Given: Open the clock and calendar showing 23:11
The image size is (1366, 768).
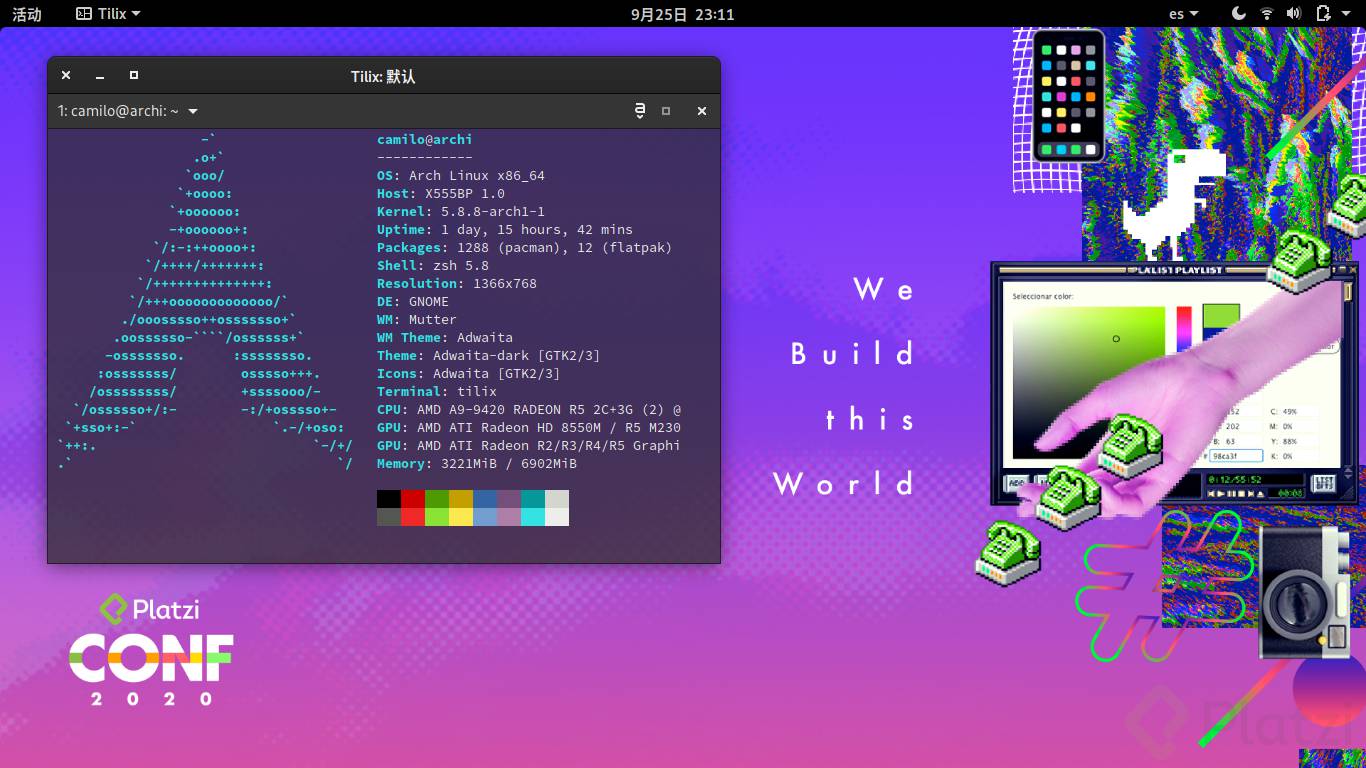Looking at the screenshot, I should click(x=683, y=14).
